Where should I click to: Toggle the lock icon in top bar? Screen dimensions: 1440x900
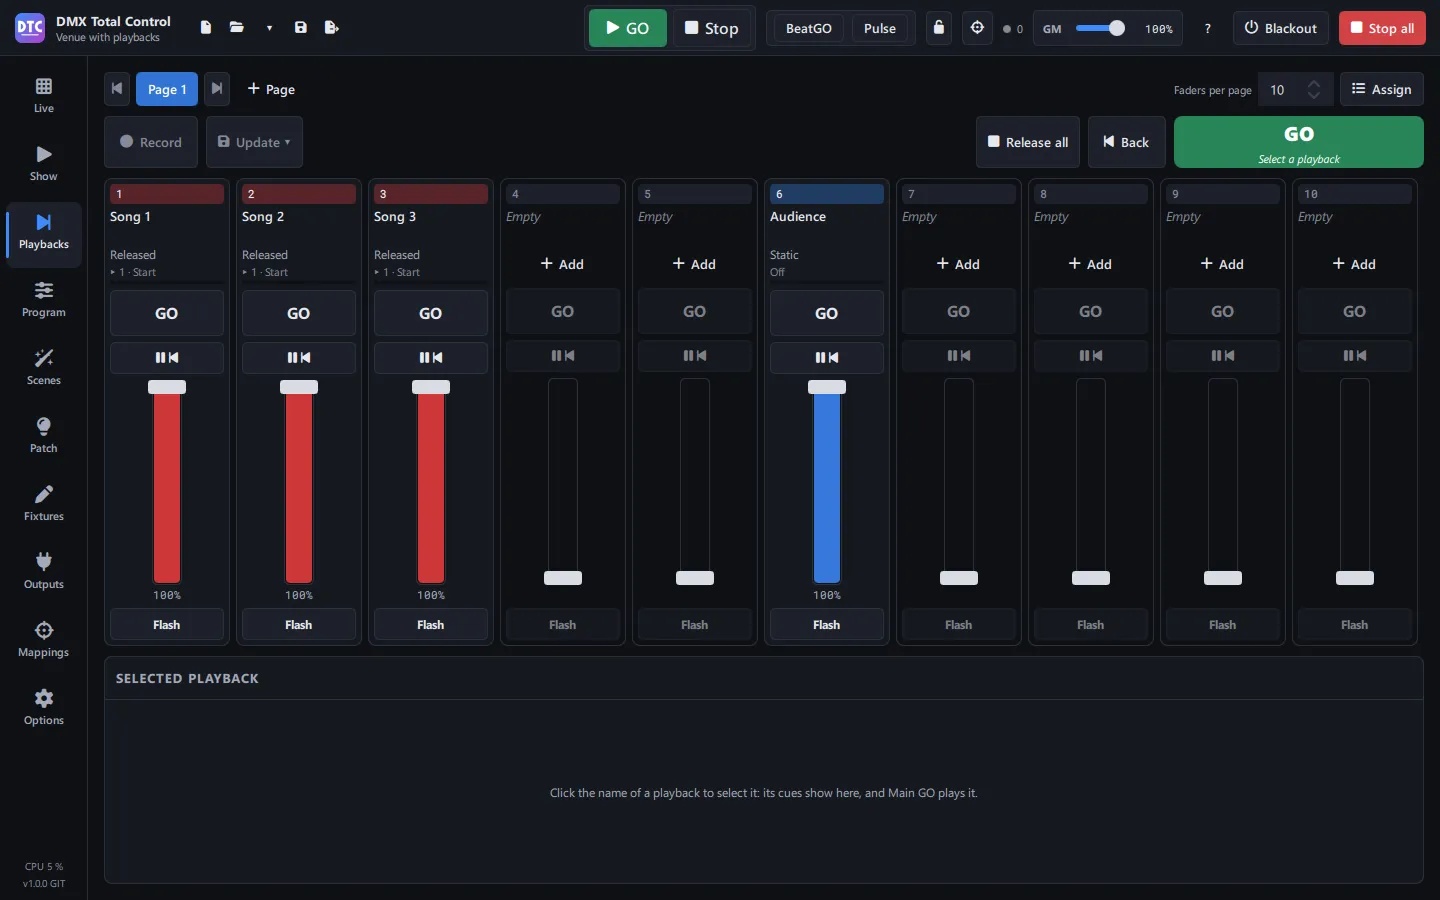(938, 28)
